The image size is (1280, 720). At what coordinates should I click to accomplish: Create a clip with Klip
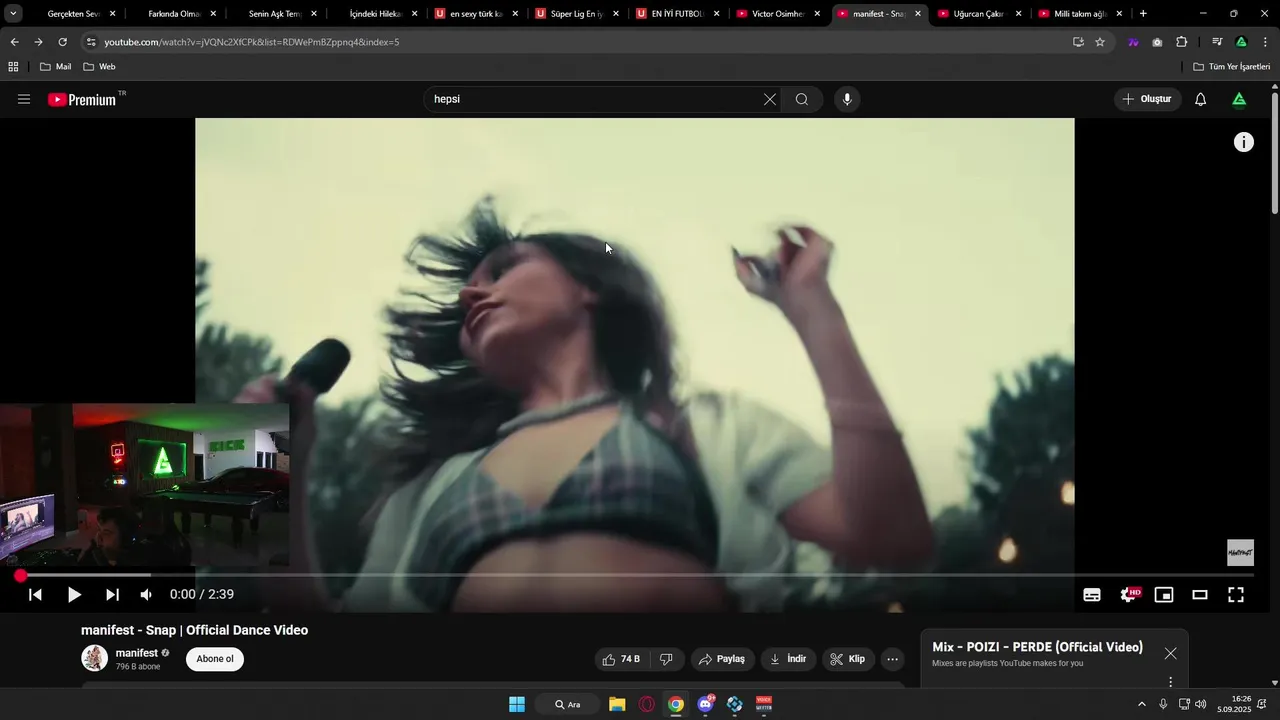[x=847, y=659]
